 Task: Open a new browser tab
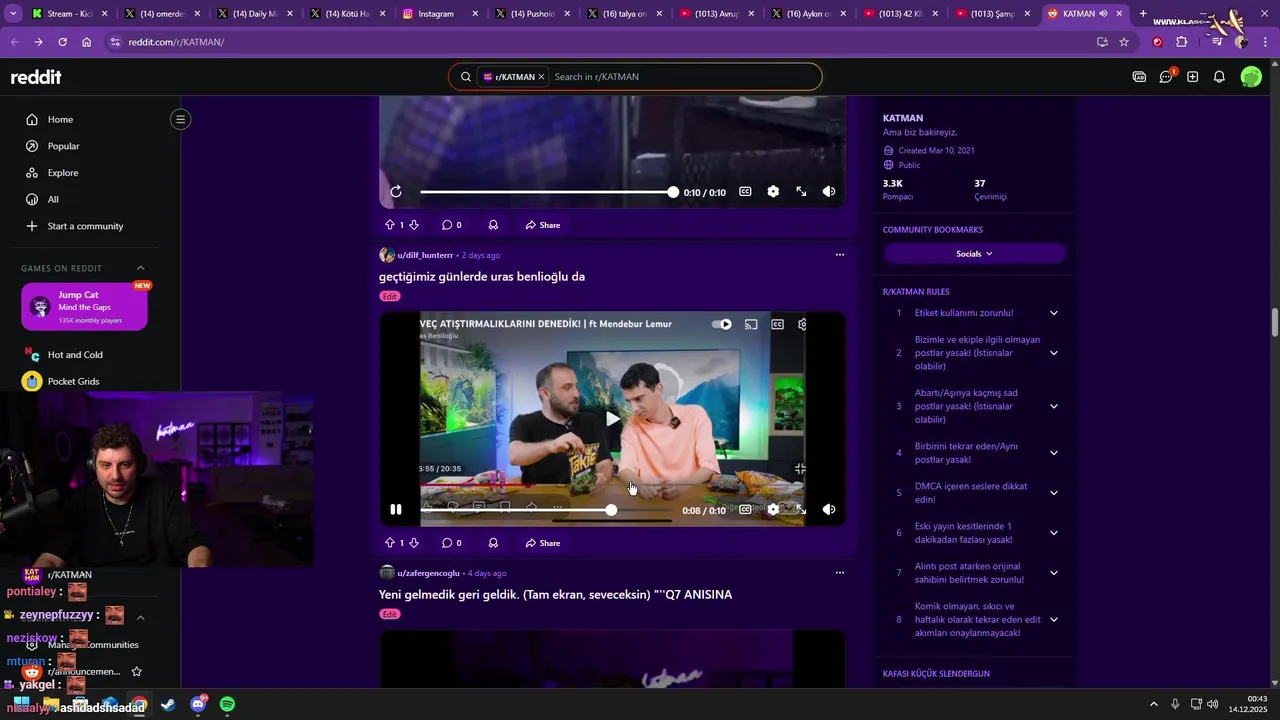pos(1143,14)
